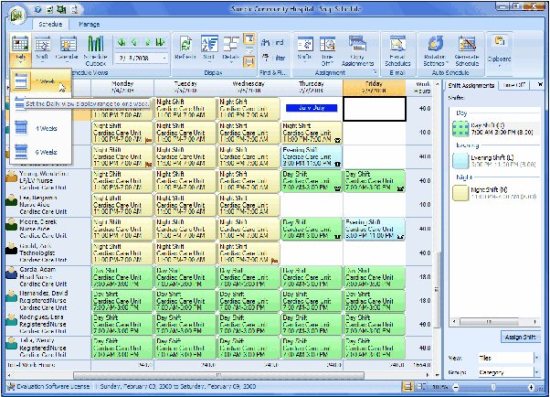Click the Refresh icon in Display group

pyautogui.click(x=186, y=48)
